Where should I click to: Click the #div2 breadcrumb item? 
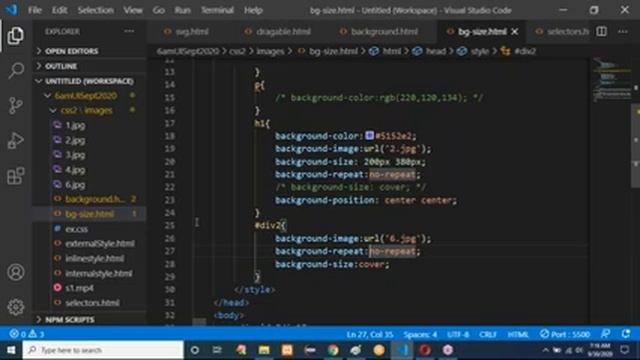pyautogui.click(x=519, y=51)
